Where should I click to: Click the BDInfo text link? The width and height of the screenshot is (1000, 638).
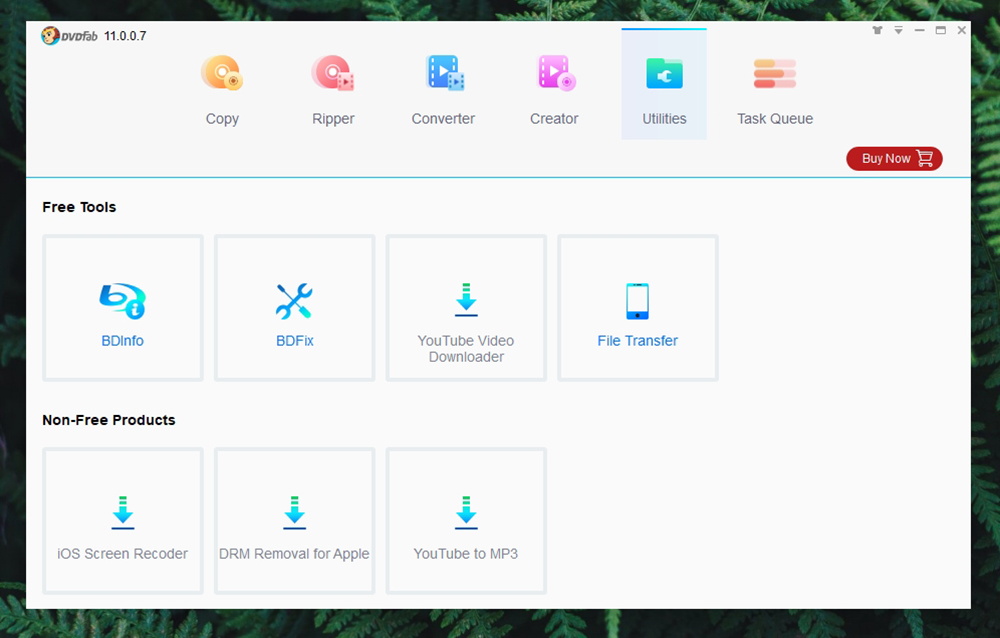(122, 341)
